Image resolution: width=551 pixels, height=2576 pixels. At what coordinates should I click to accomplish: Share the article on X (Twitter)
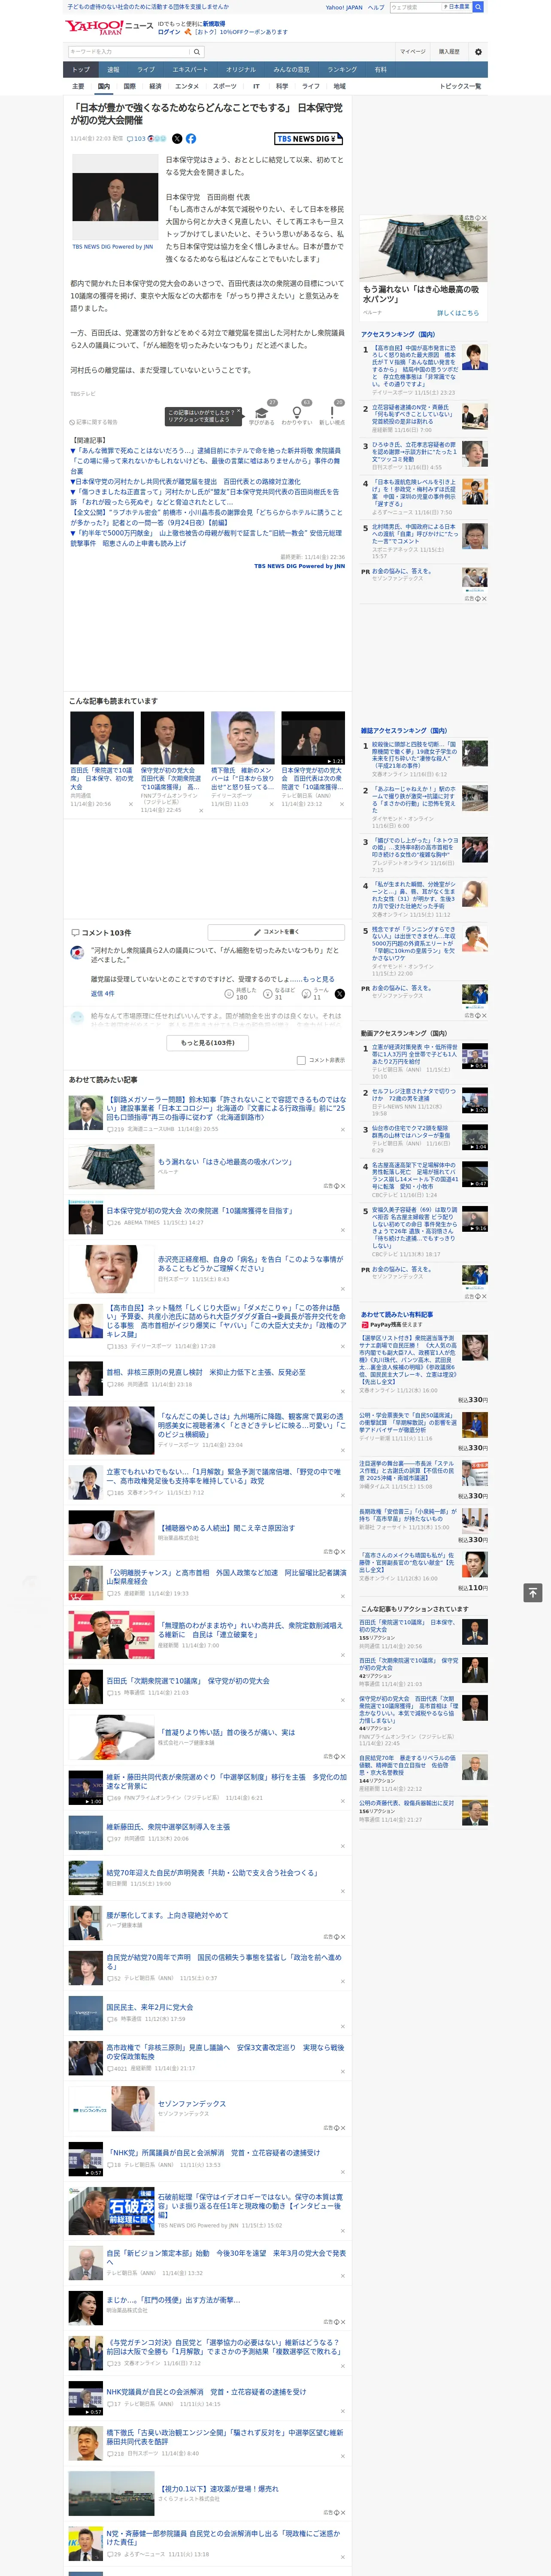pyautogui.click(x=177, y=139)
